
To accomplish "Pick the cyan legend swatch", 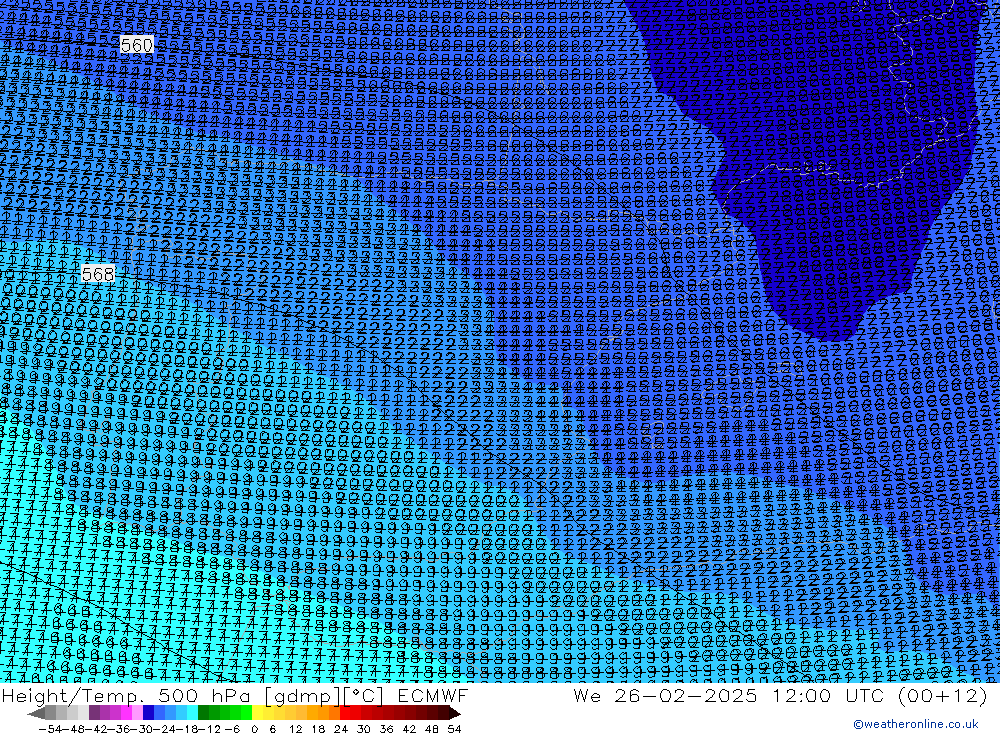I will click(x=192, y=713).
